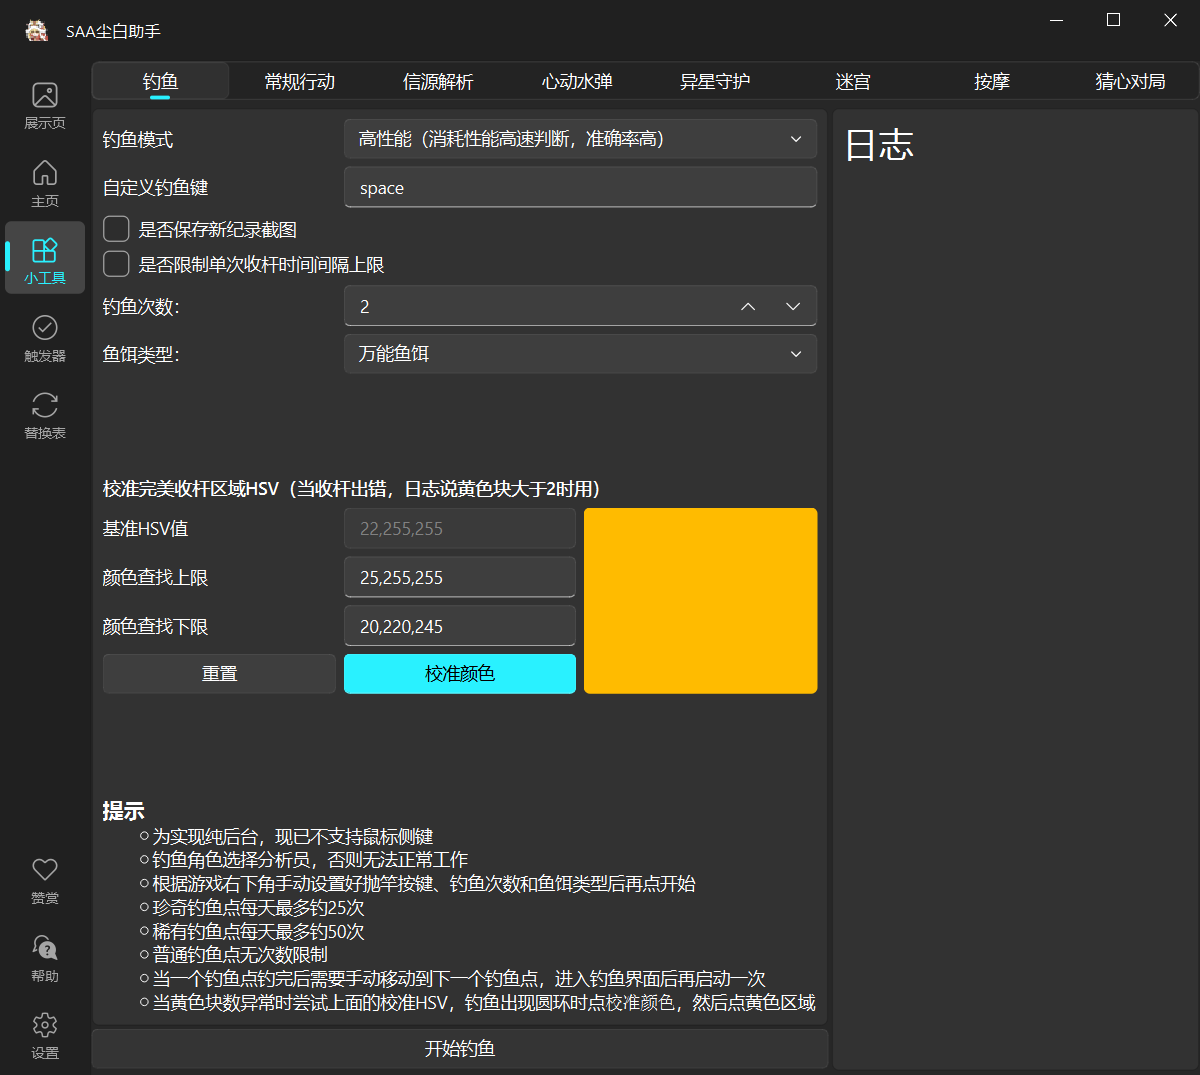This screenshot has width=1200, height=1075.
Task: Click the SAA app logo icon
Action: coord(36,31)
